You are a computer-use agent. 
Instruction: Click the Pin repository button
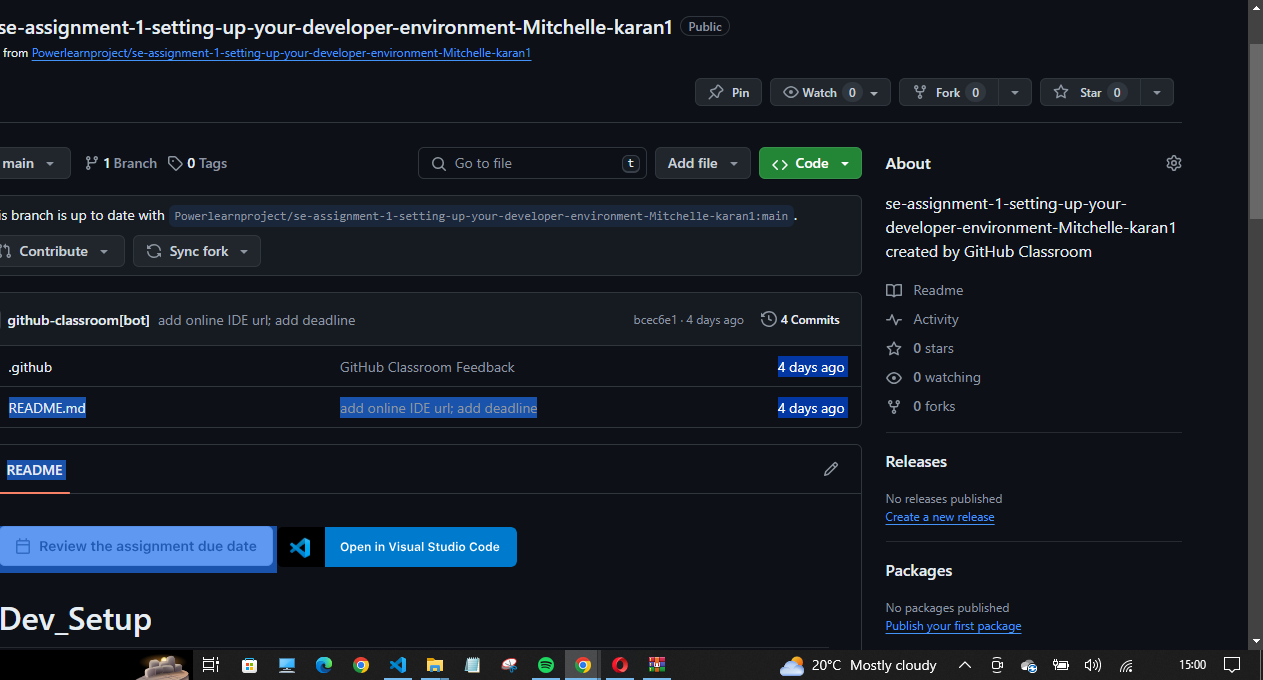(728, 92)
